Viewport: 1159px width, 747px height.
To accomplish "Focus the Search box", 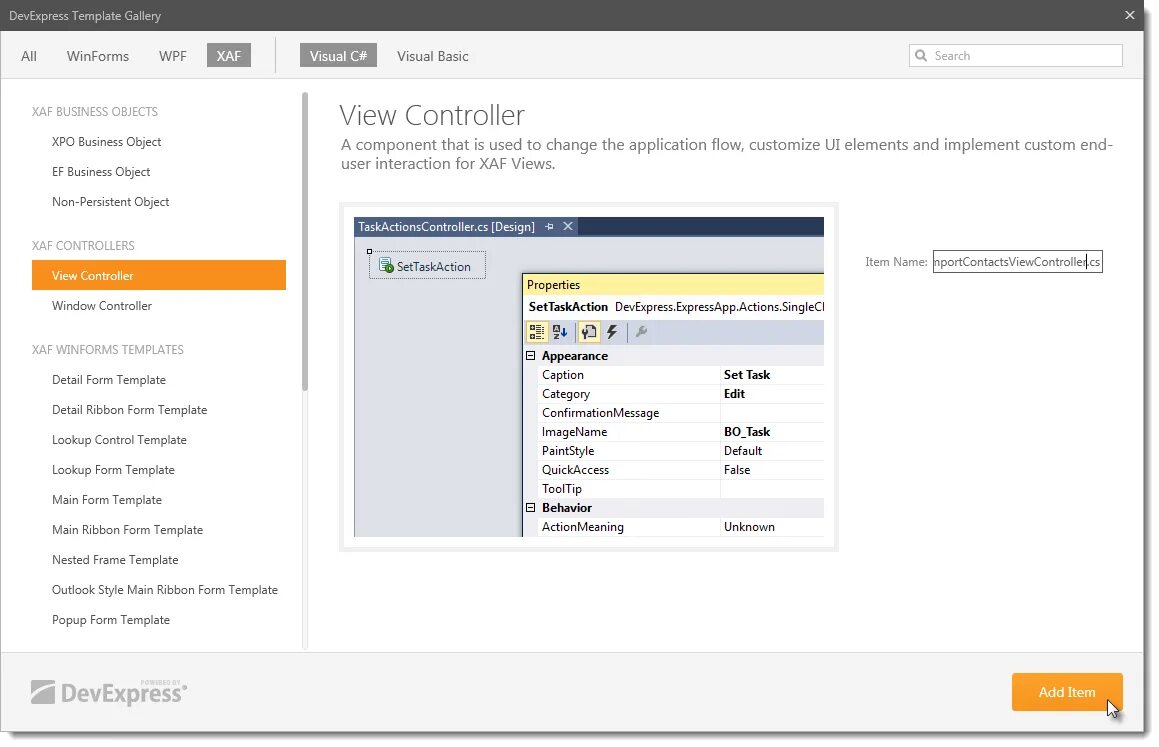I will [x=1016, y=55].
